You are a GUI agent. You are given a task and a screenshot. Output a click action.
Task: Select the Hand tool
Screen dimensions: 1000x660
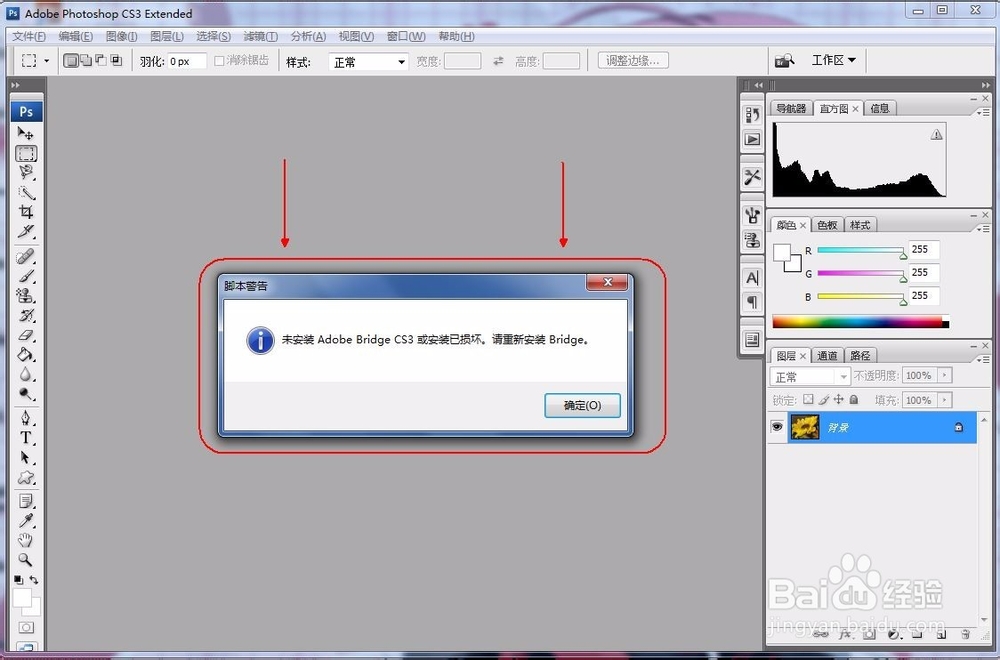pyautogui.click(x=26, y=541)
